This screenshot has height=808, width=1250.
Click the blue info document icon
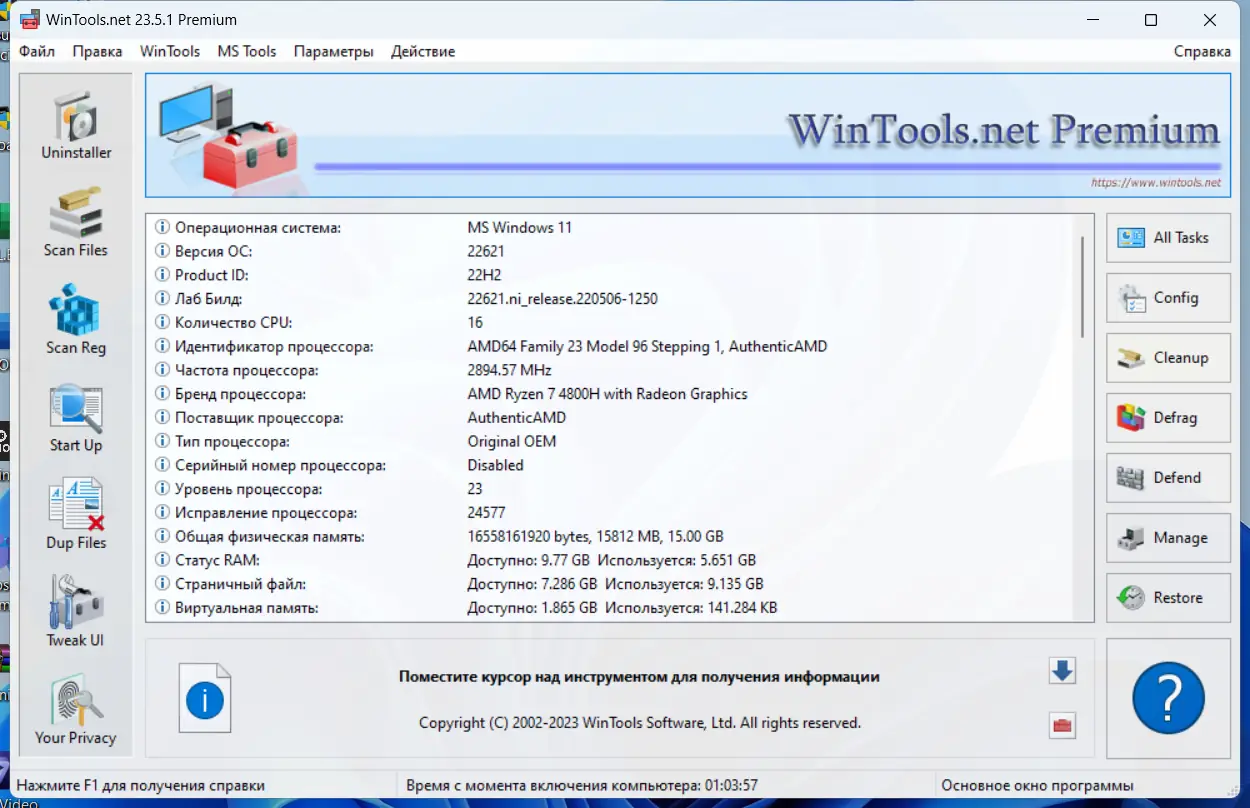tap(205, 698)
